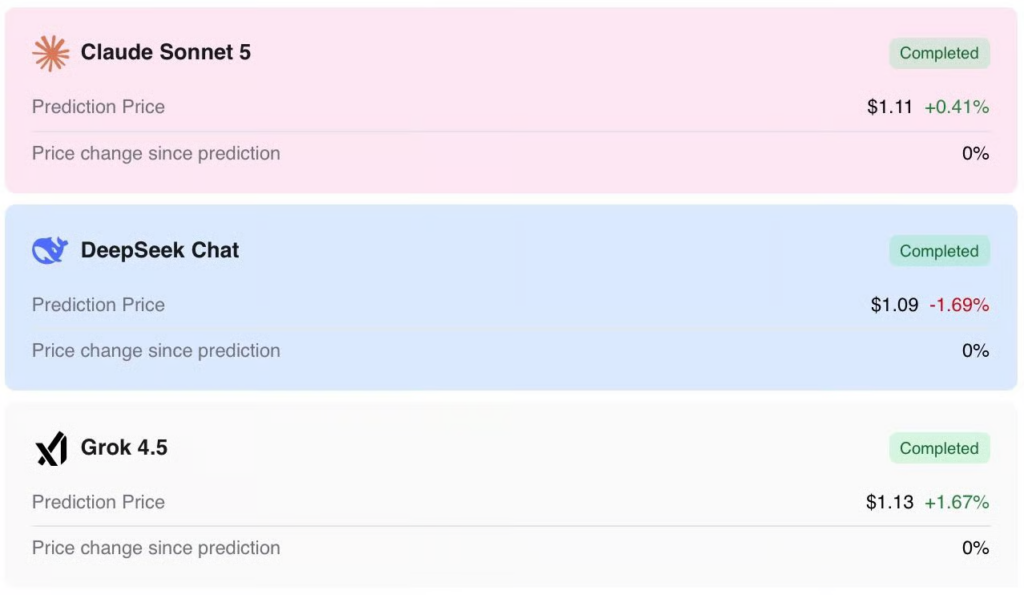Click the +1.67% green change indicator
This screenshot has width=1024, height=595.
click(957, 502)
